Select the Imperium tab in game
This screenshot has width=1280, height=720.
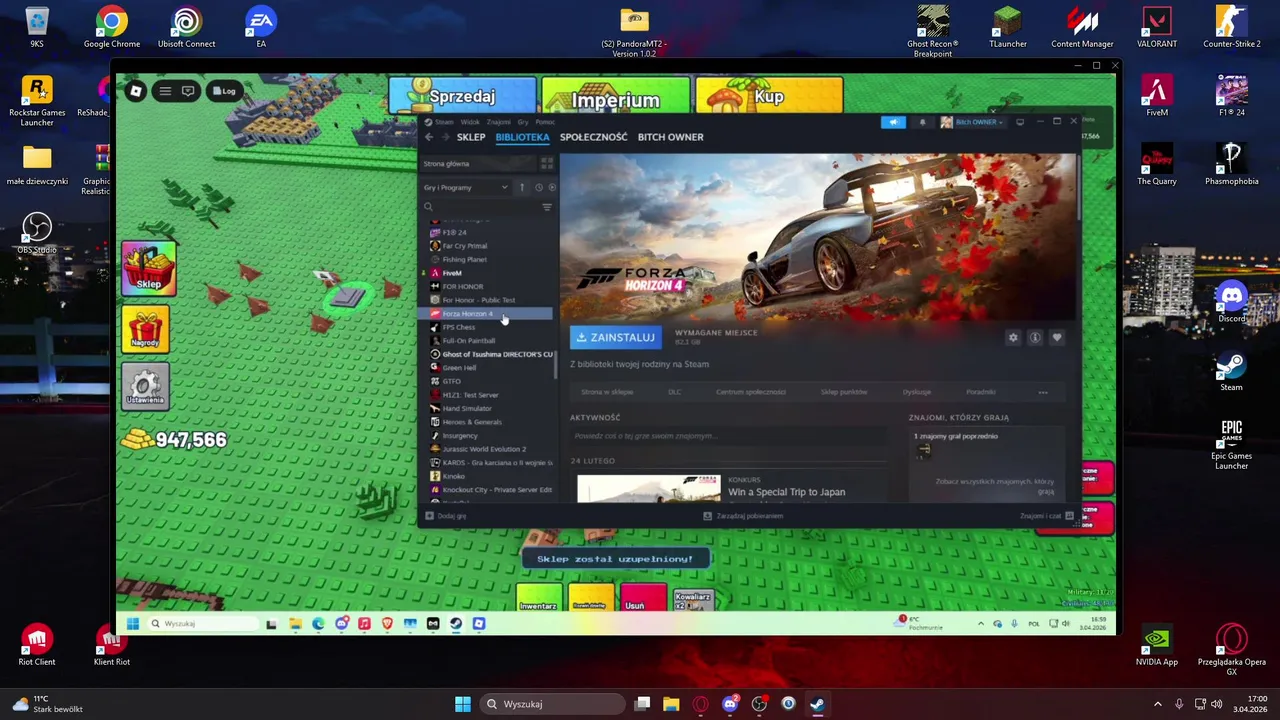tap(615, 97)
